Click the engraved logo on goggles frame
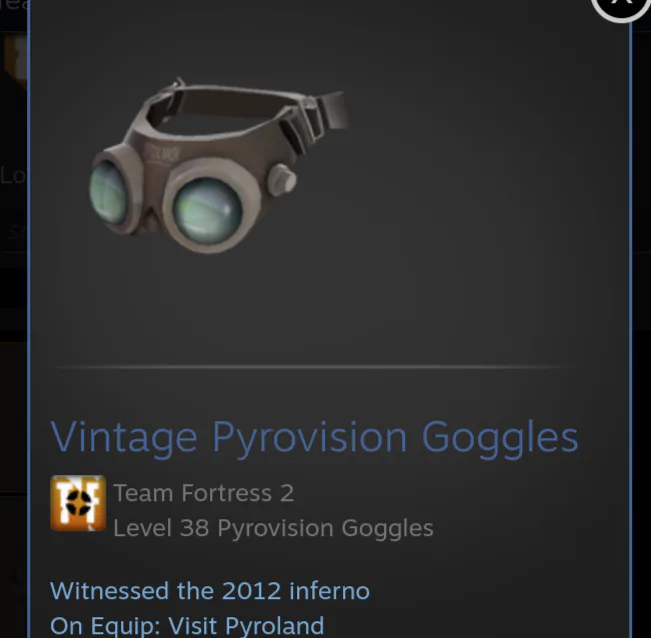This screenshot has height=638, width=651. pos(164,154)
